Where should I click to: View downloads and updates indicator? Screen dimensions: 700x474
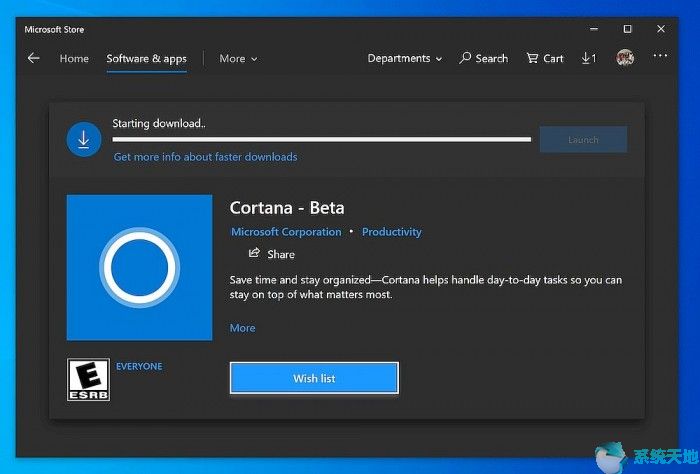(x=588, y=58)
